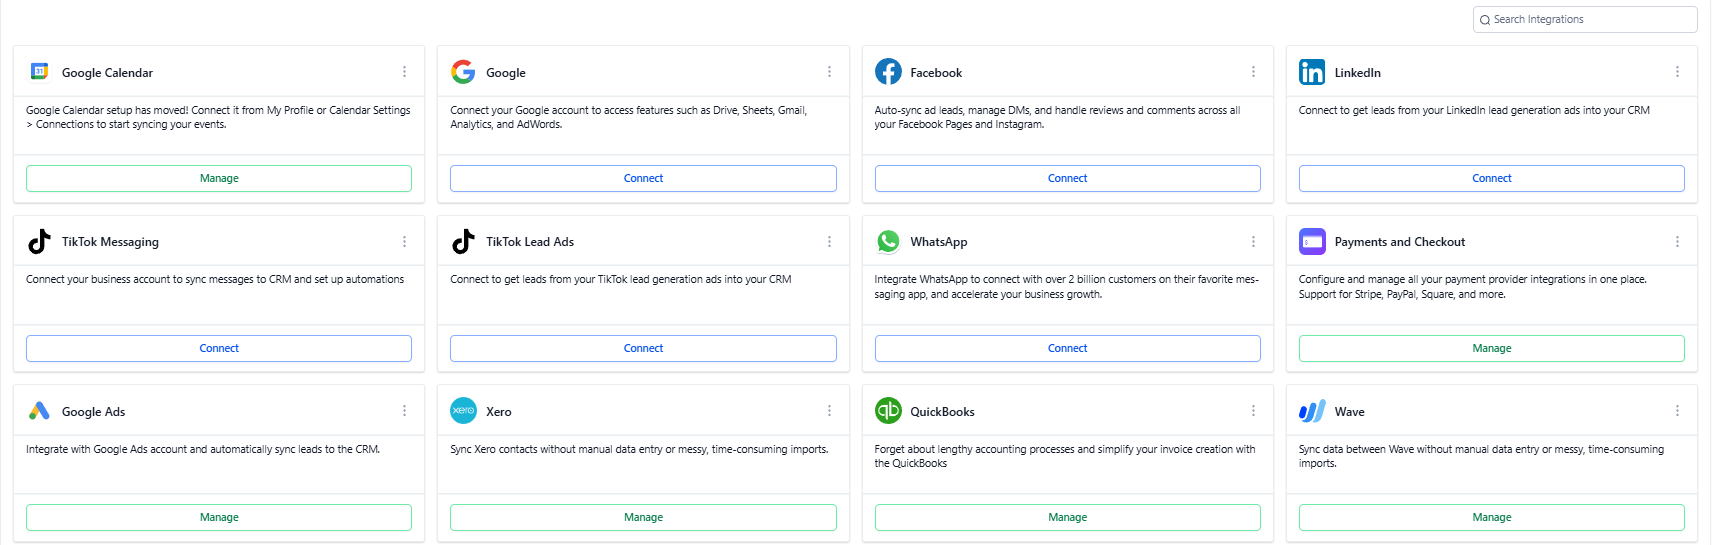Open the three-dot menu on Facebook card
The height and width of the screenshot is (545, 1712).
(x=1253, y=72)
